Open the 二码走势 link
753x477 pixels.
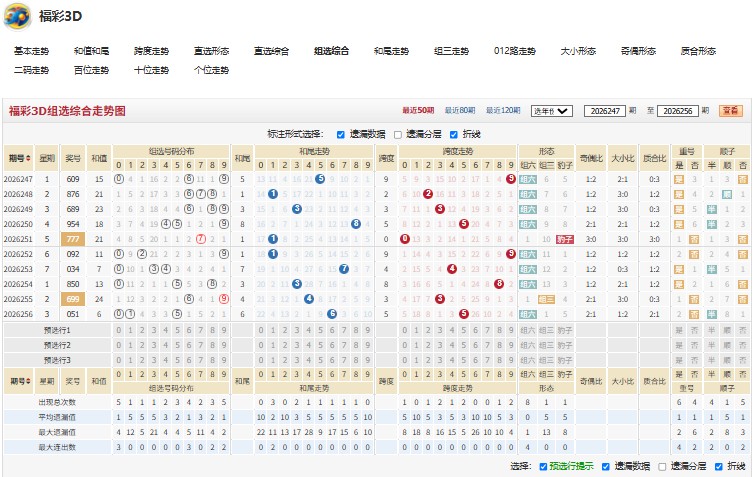coord(31,70)
